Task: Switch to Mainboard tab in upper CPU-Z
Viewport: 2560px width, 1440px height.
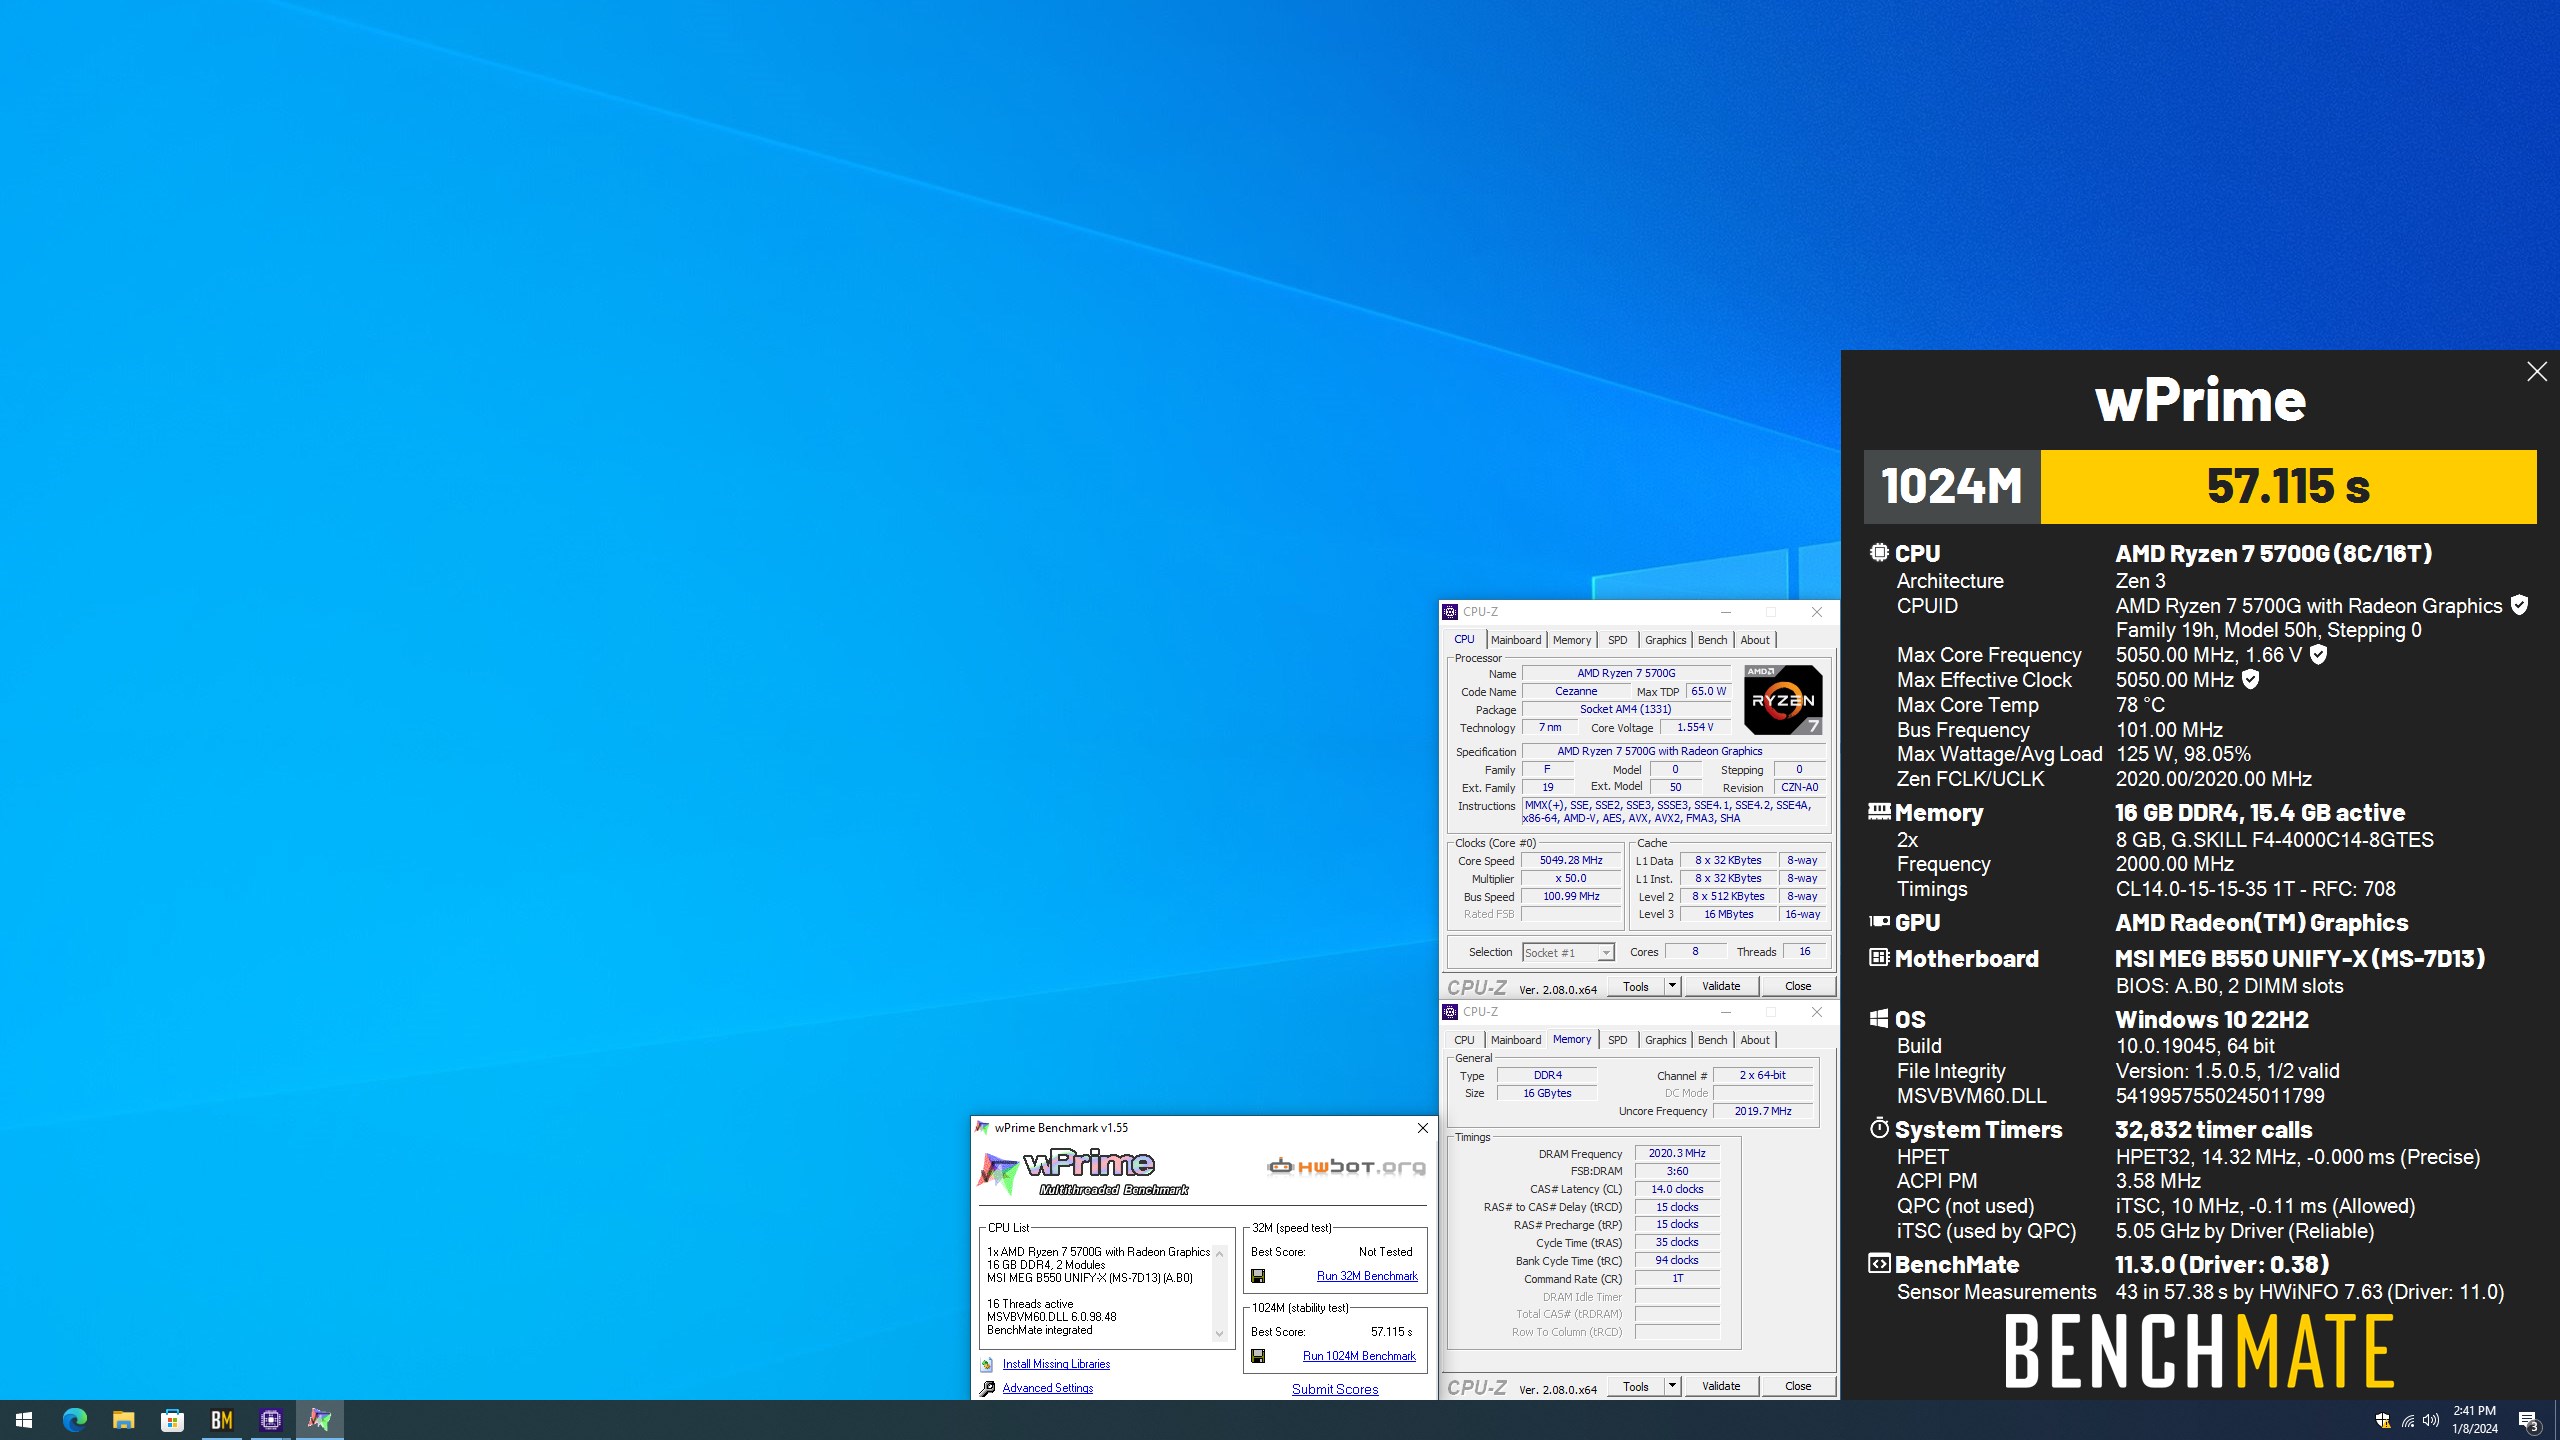Action: coord(1516,640)
